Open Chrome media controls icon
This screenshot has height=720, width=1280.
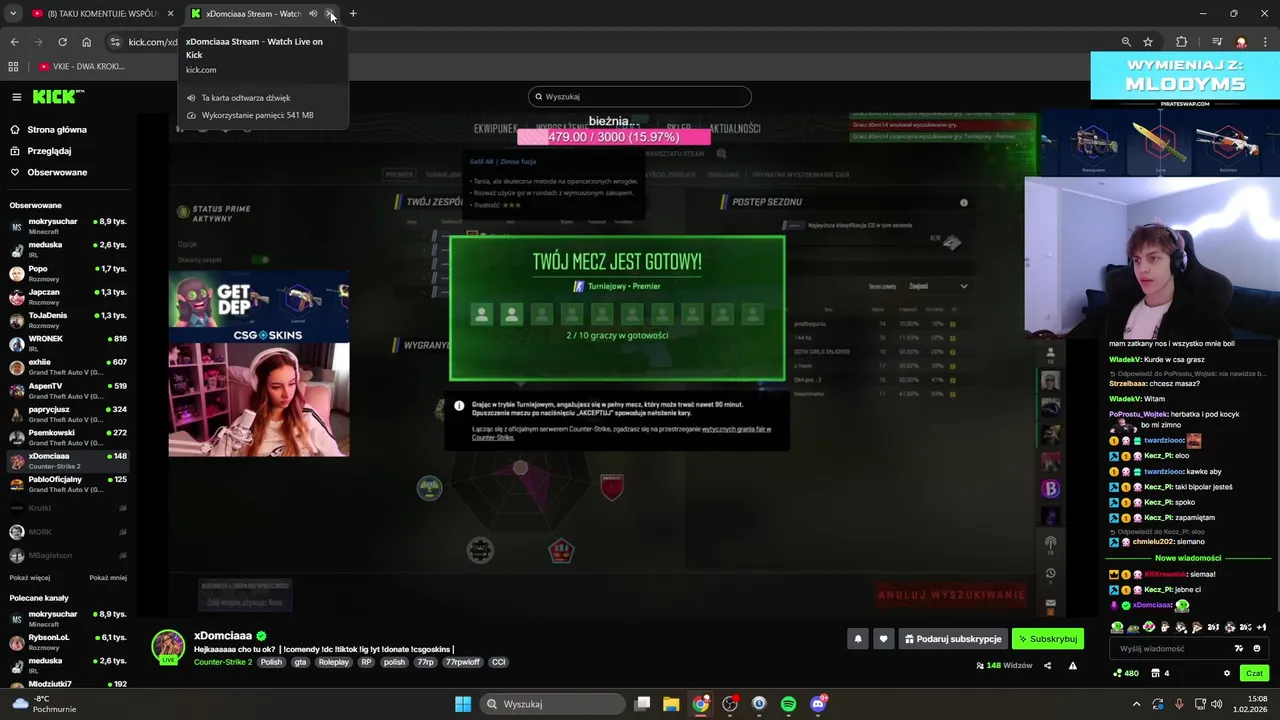(x=1216, y=42)
